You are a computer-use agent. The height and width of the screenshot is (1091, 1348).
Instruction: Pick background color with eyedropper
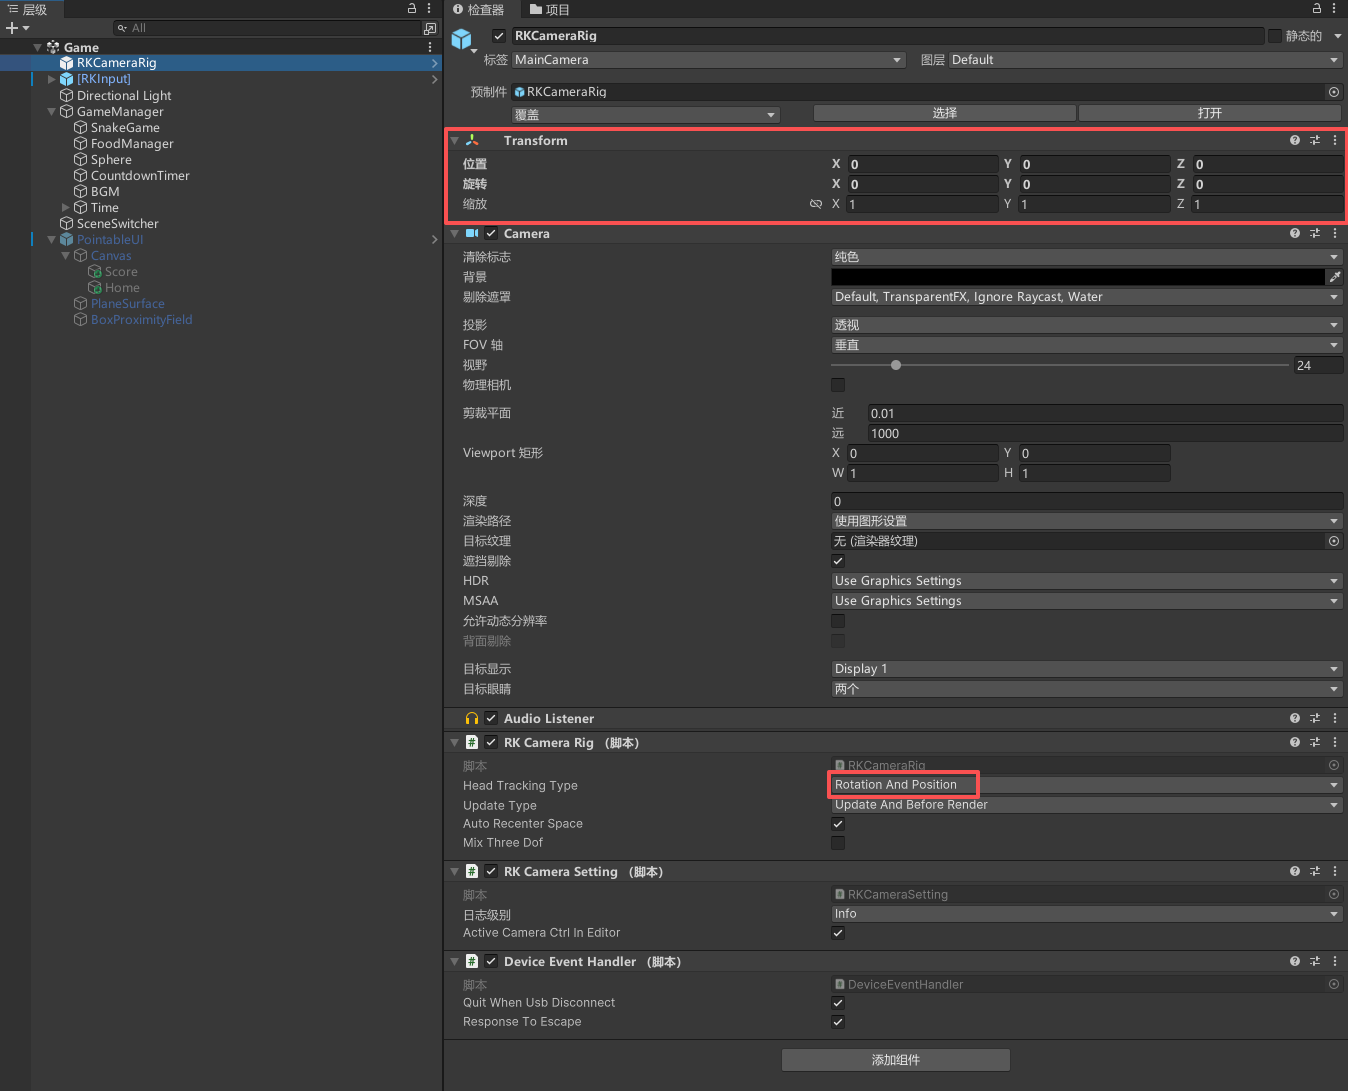(1335, 277)
